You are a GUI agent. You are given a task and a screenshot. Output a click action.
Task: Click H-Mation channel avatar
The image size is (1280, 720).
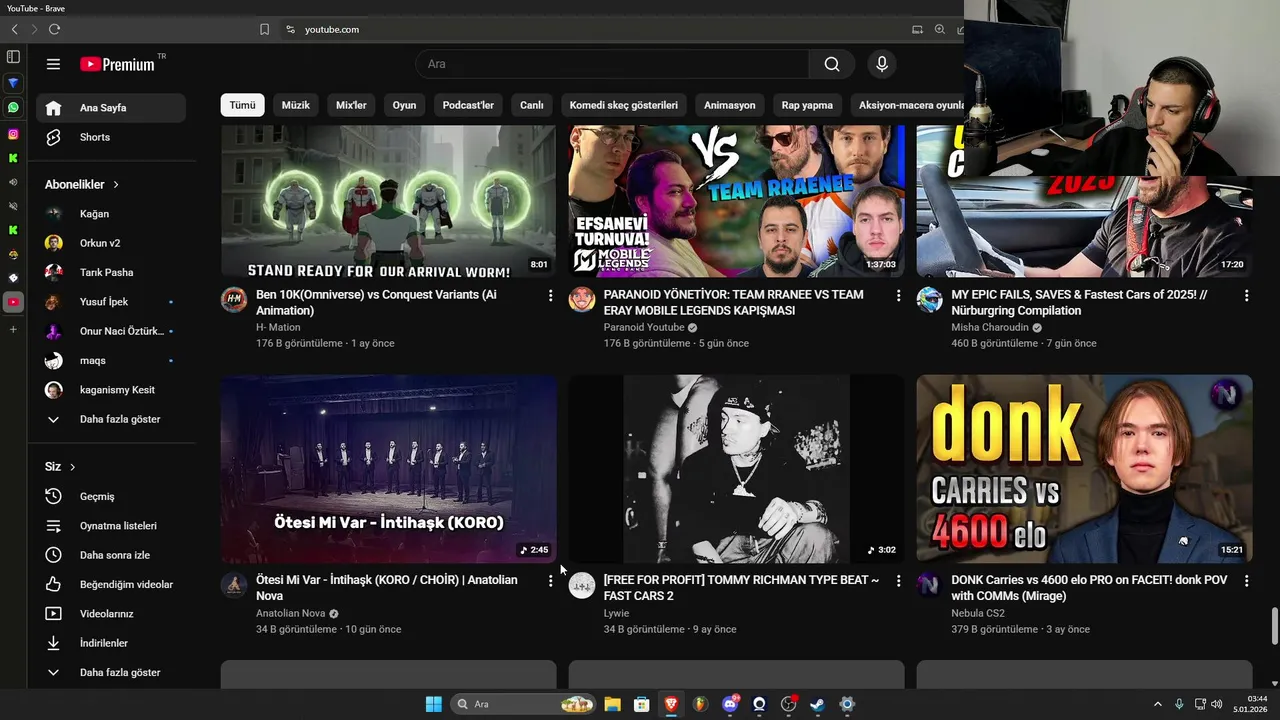tap(234, 299)
